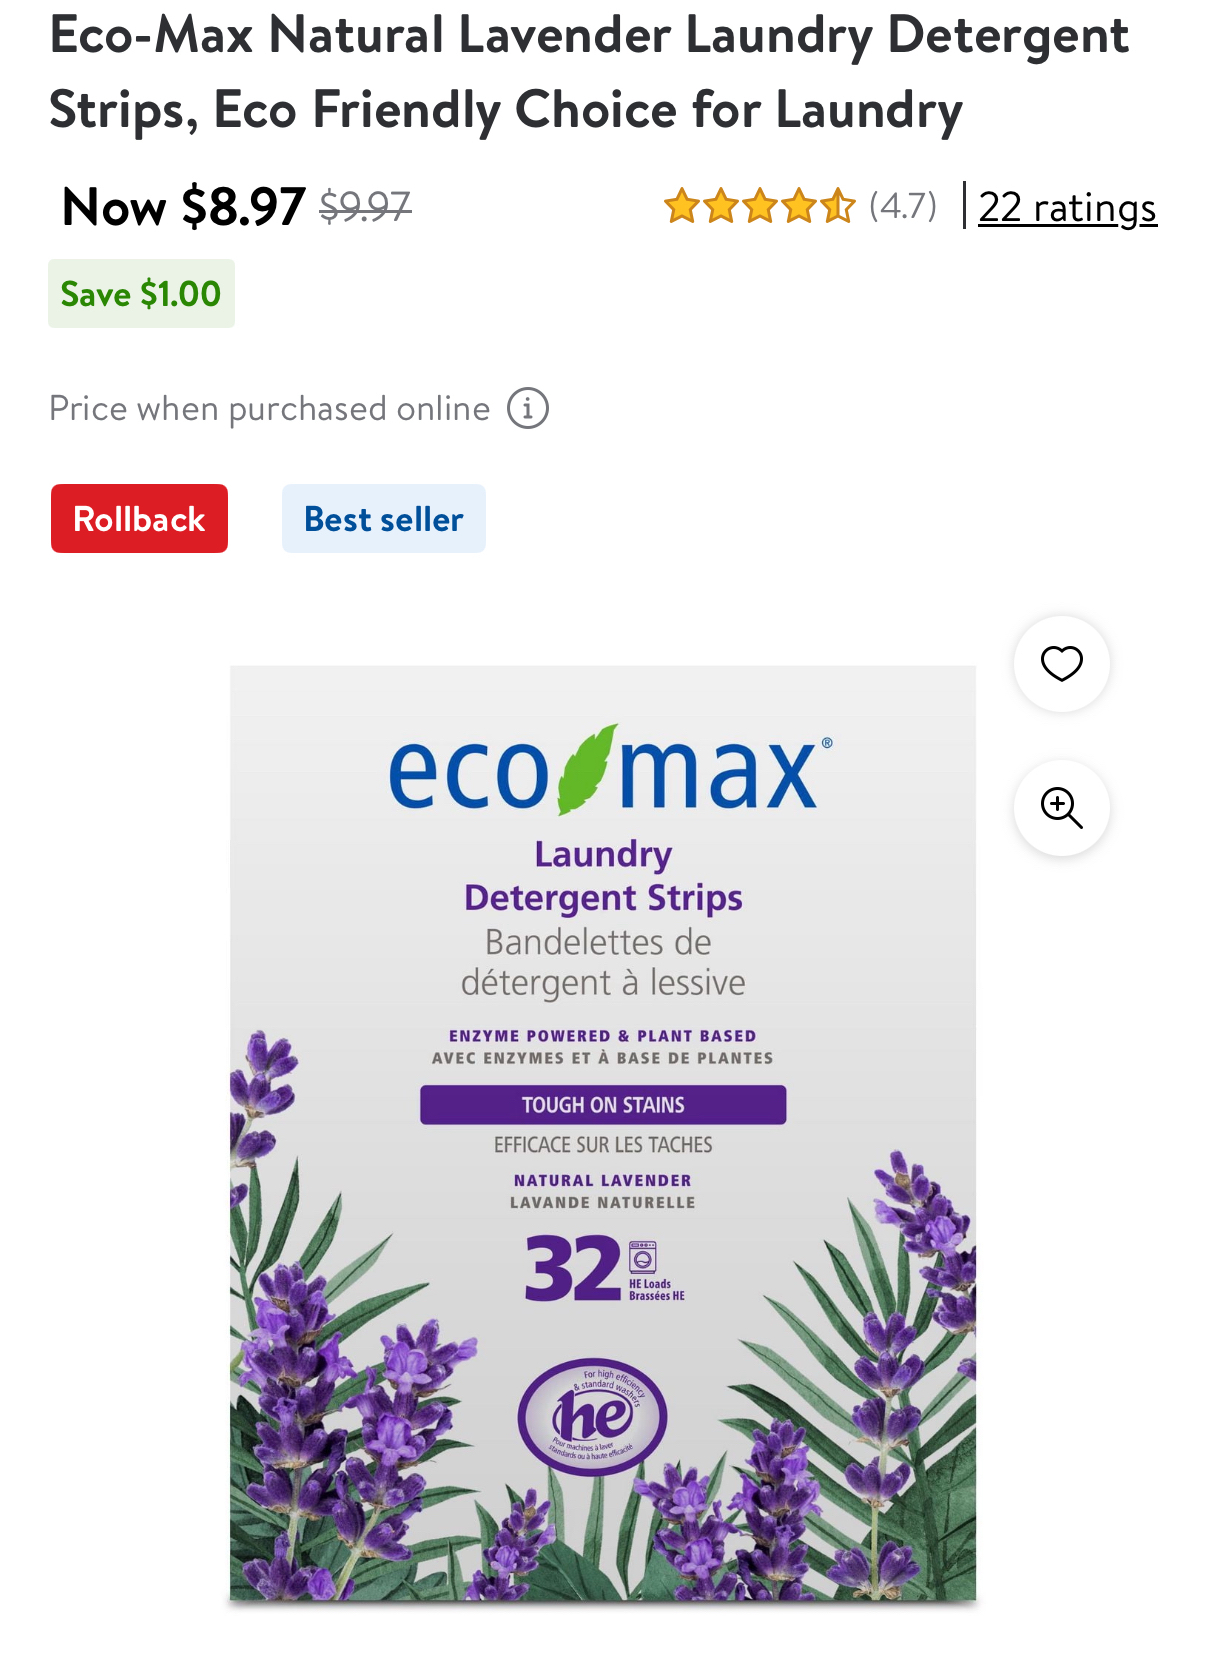Click the purple HE oval logo on package

593,1416
